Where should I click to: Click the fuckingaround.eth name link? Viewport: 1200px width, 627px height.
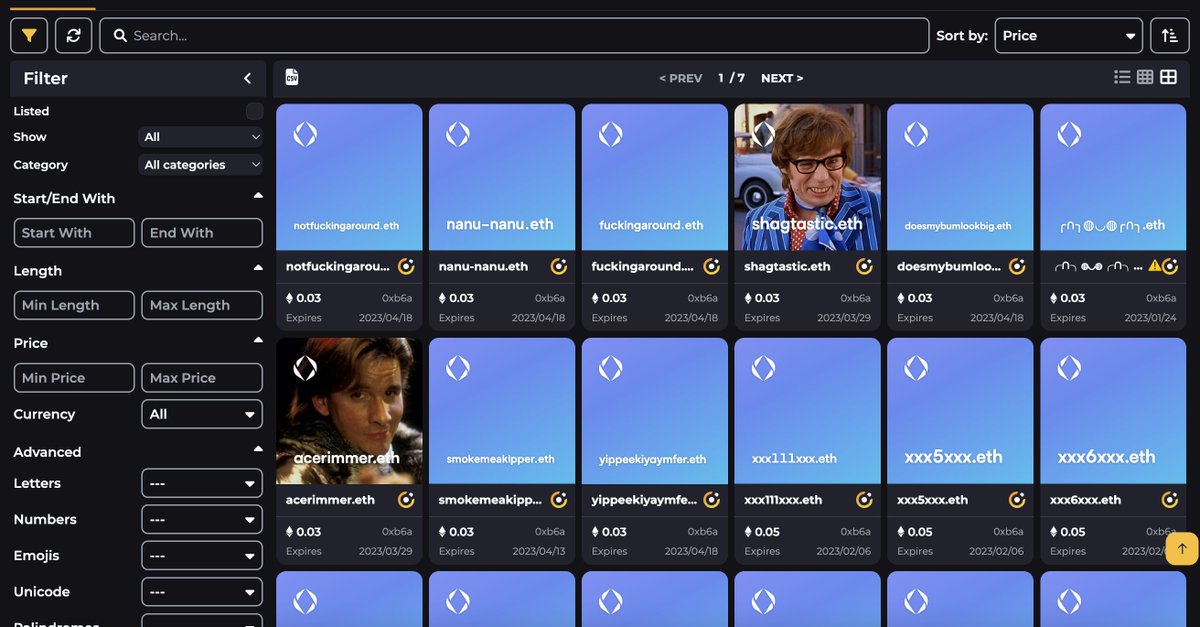pos(642,267)
